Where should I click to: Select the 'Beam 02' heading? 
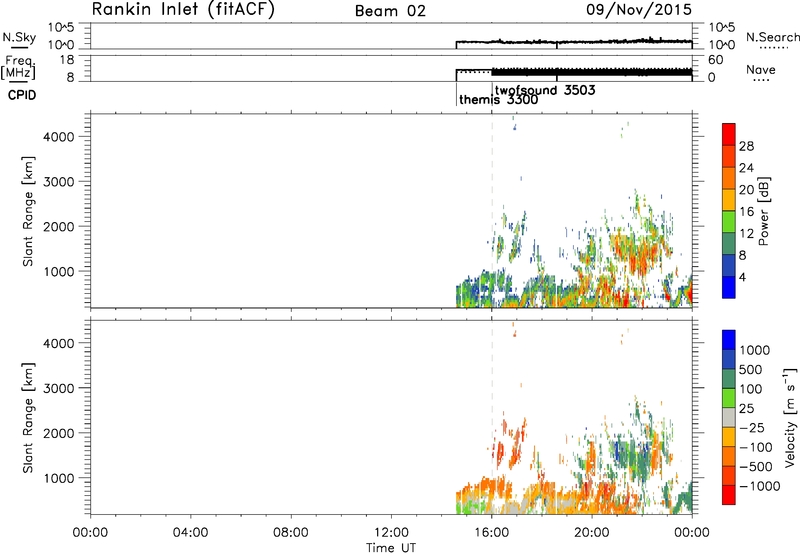click(x=390, y=11)
